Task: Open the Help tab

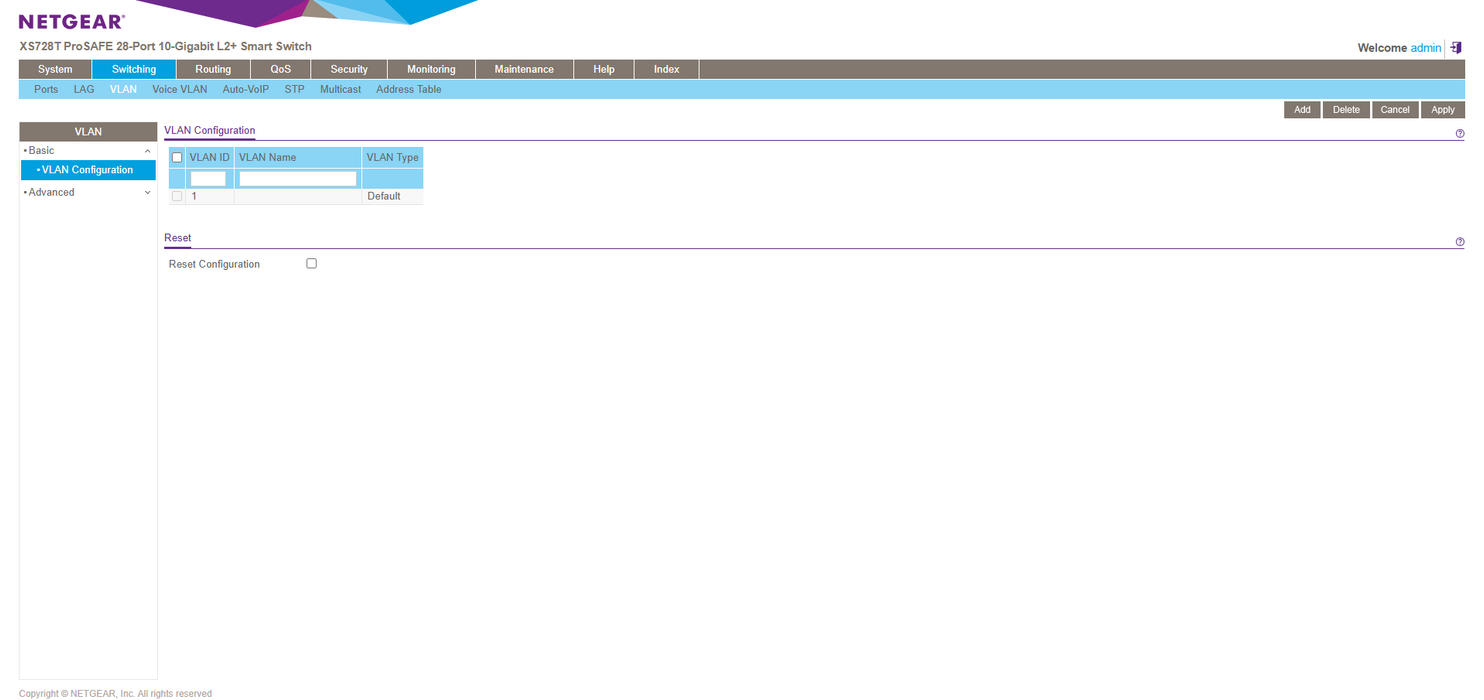Action: click(604, 69)
